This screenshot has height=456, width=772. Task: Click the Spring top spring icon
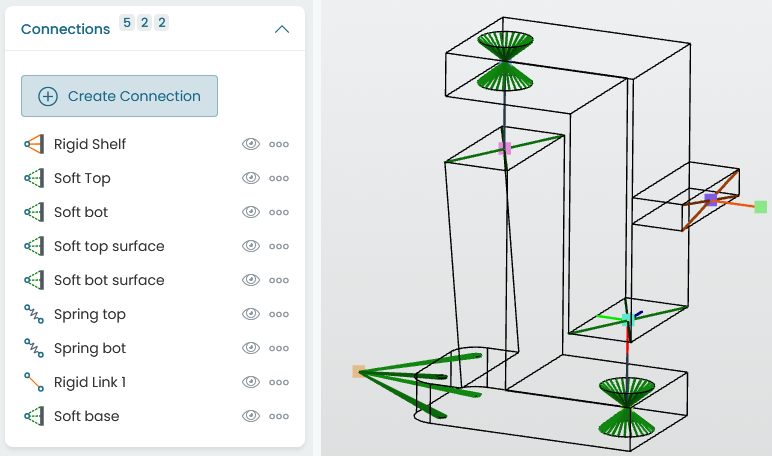pyautogui.click(x=34, y=314)
